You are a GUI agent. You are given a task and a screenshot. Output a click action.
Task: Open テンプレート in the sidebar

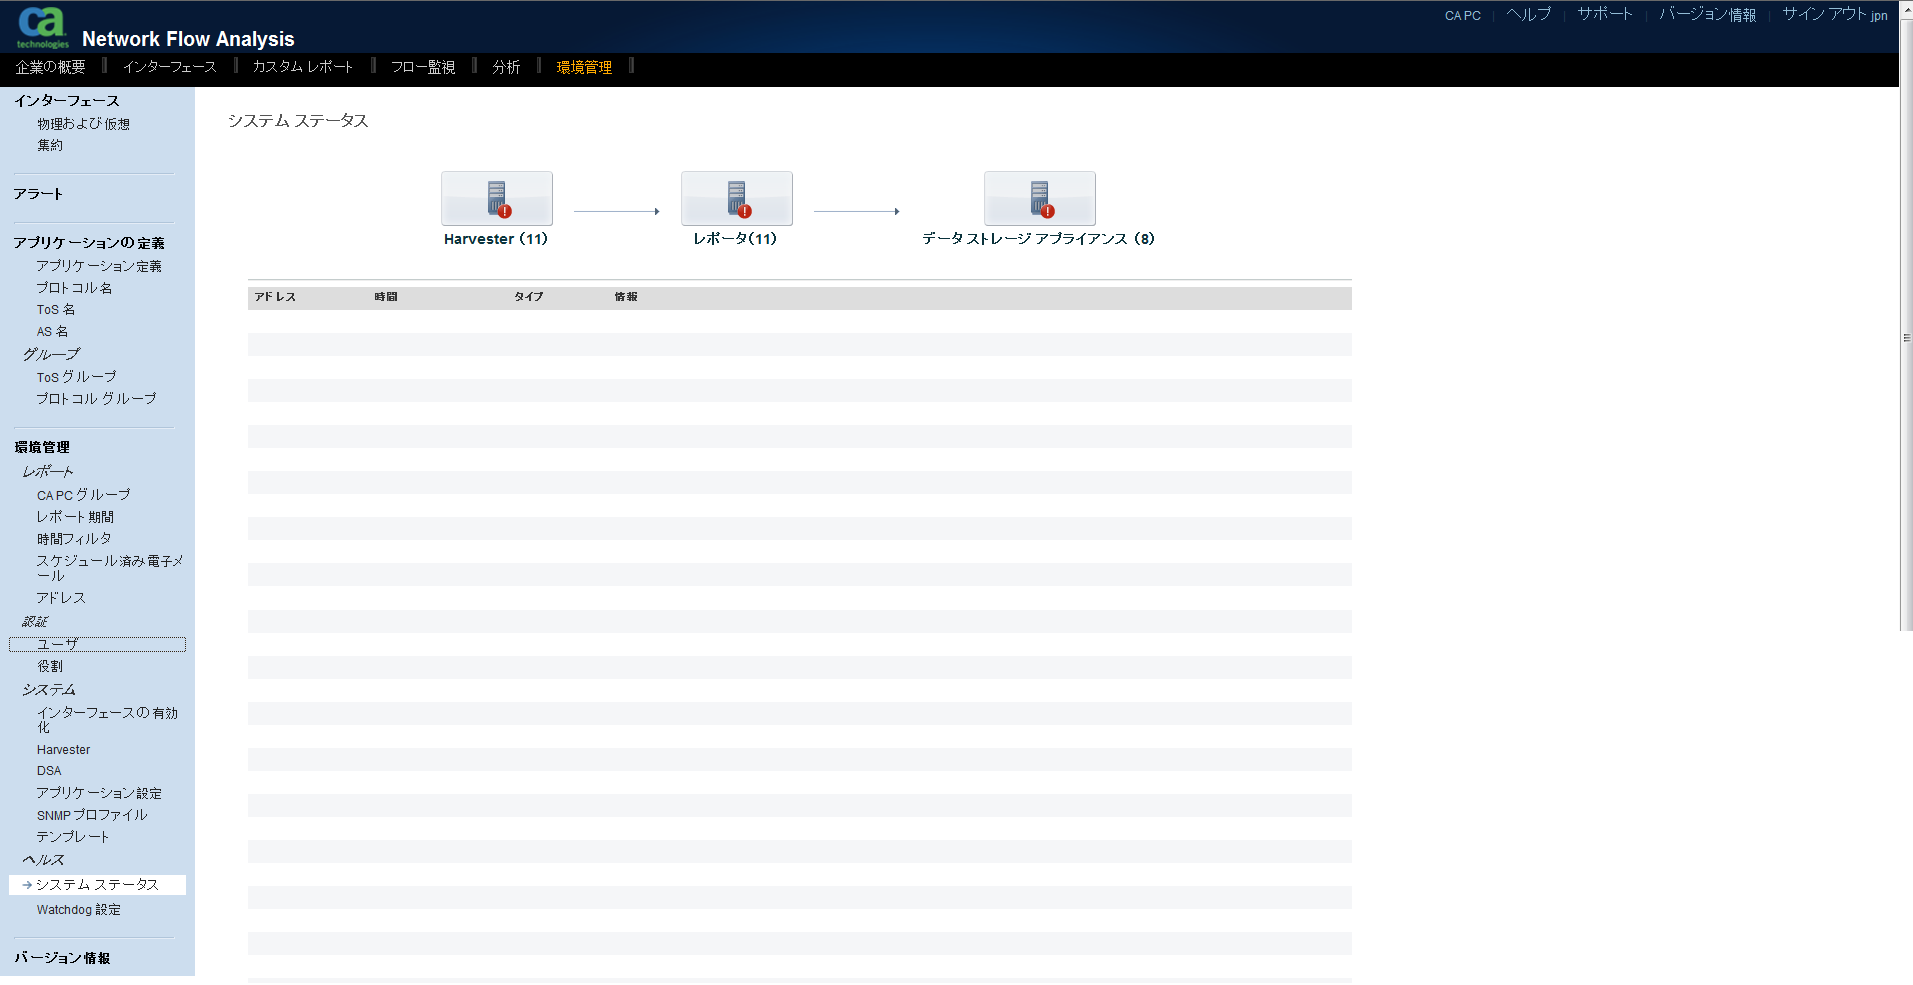pos(73,837)
